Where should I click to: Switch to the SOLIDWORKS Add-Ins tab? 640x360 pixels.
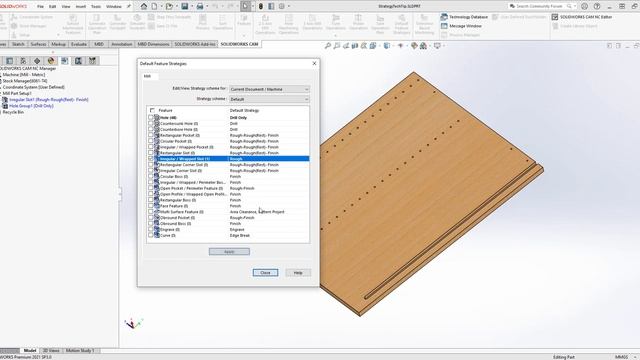pos(195,44)
